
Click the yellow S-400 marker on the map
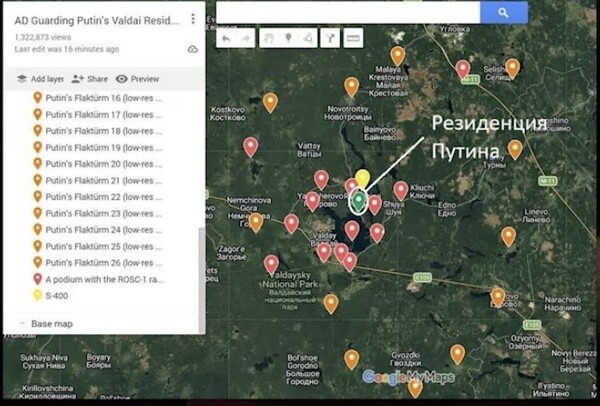click(362, 179)
